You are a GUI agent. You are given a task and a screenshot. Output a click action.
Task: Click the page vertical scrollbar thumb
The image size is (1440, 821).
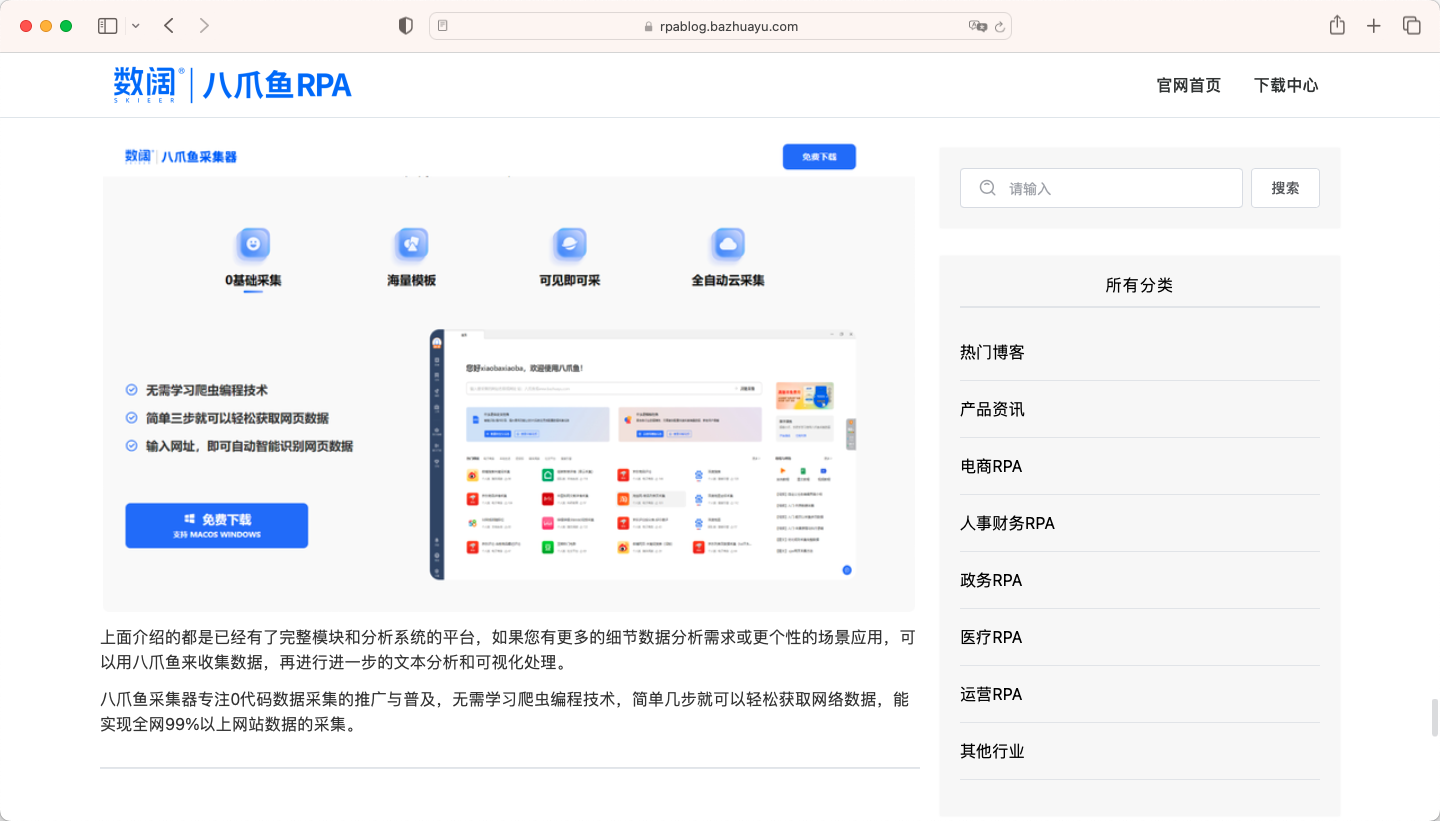pyautogui.click(x=1435, y=717)
